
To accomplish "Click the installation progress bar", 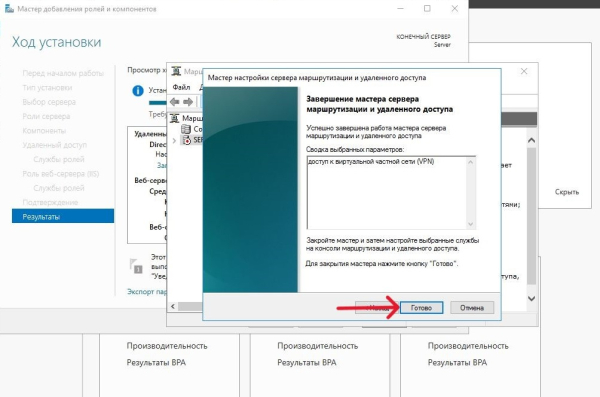I will (x=158, y=103).
